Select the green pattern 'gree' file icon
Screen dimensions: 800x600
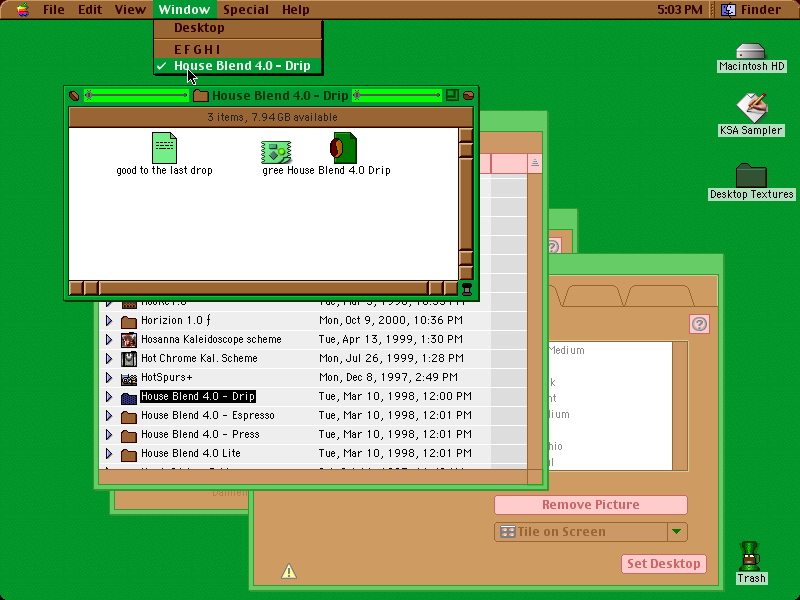[276, 152]
